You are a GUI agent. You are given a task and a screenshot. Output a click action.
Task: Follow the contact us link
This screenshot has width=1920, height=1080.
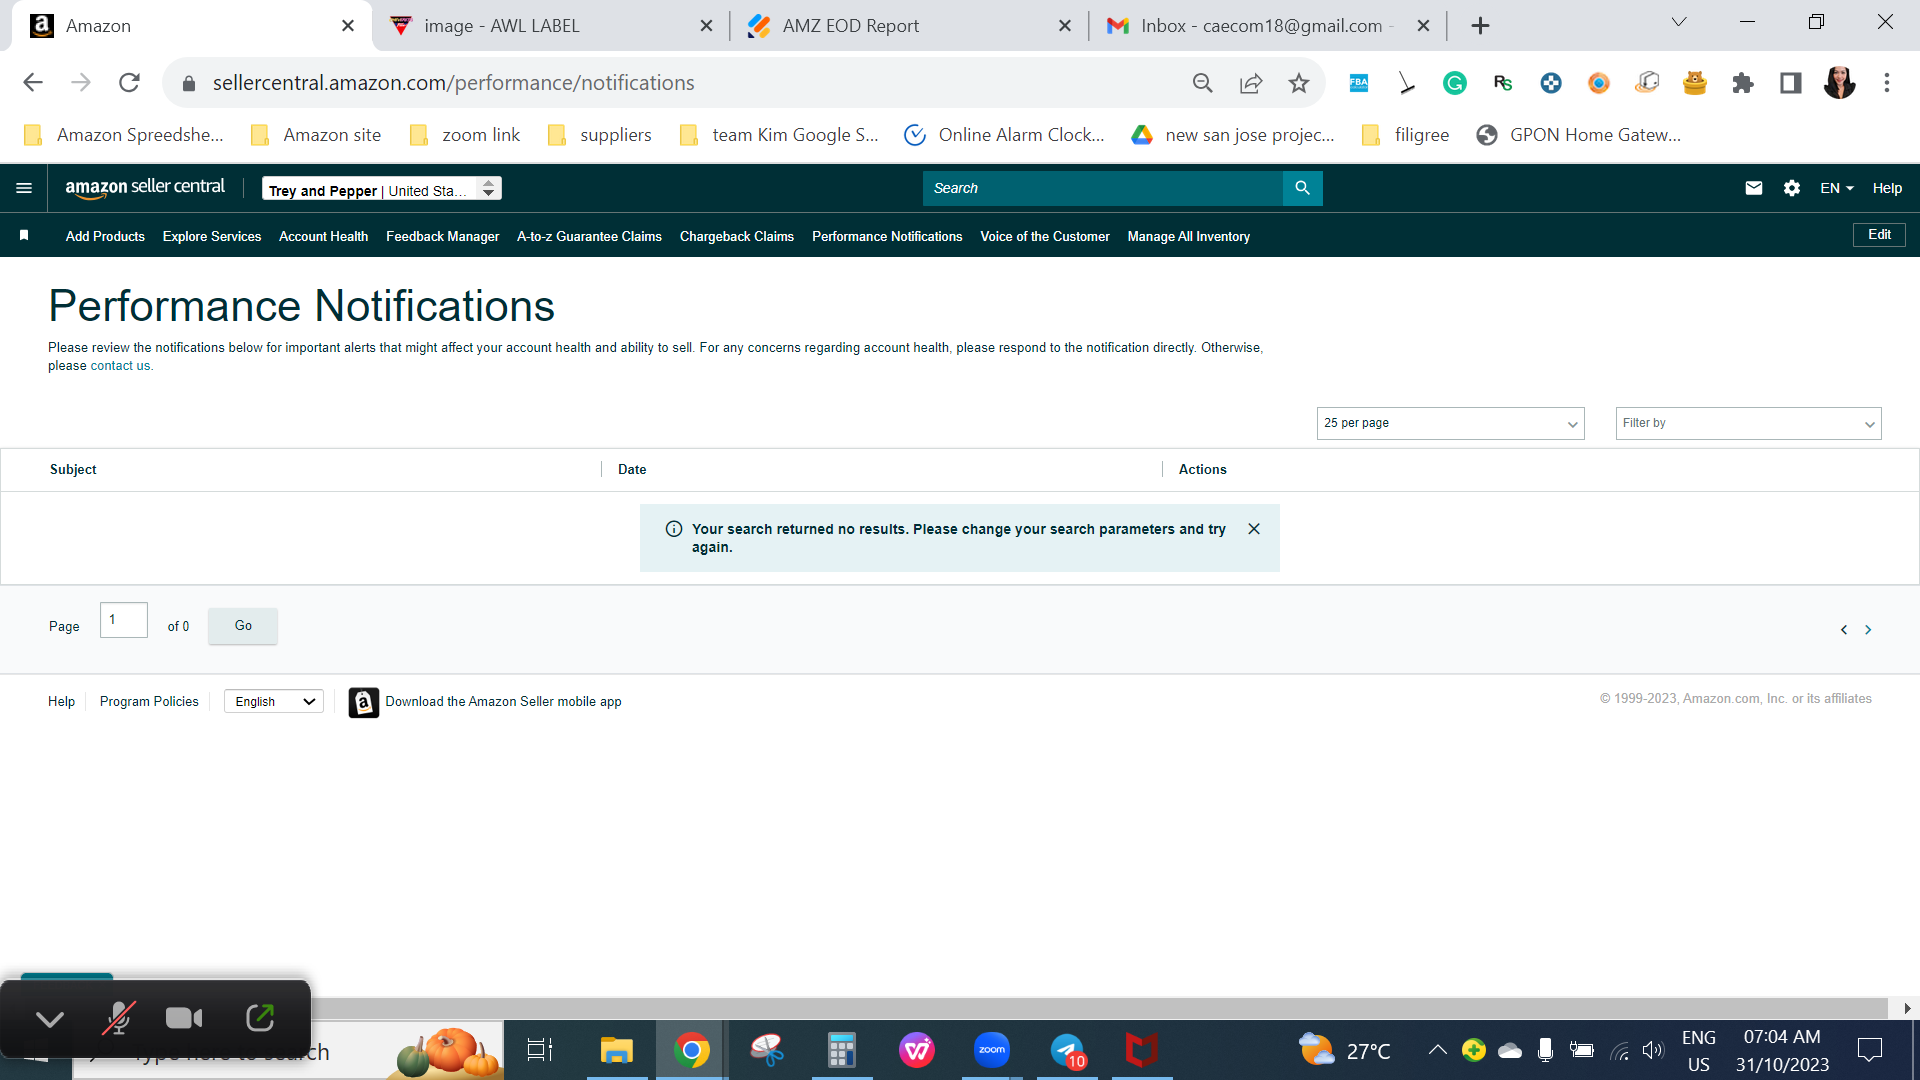120,366
